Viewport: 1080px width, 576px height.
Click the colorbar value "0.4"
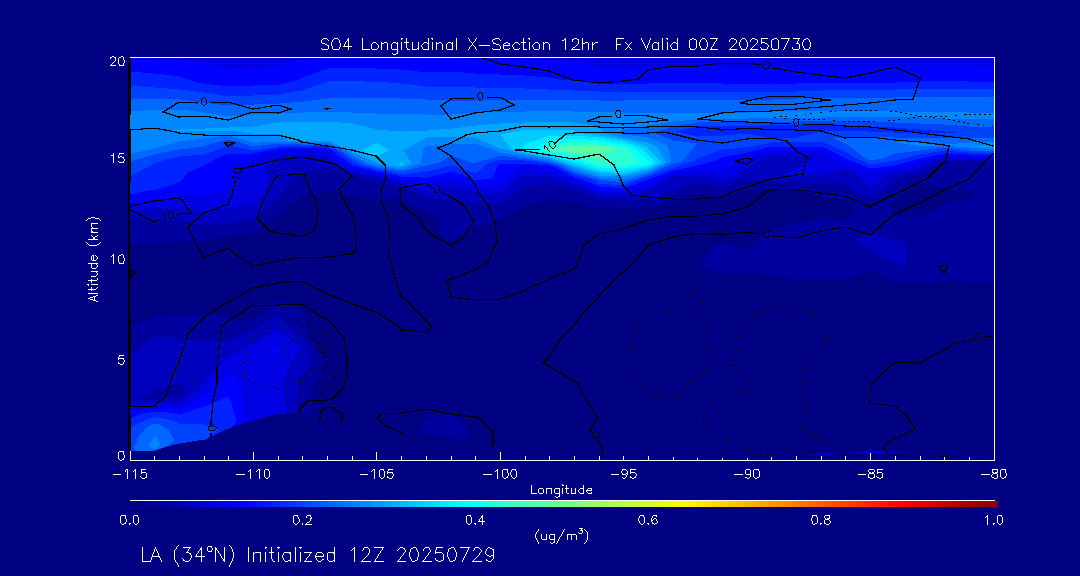click(x=476, y=520)
